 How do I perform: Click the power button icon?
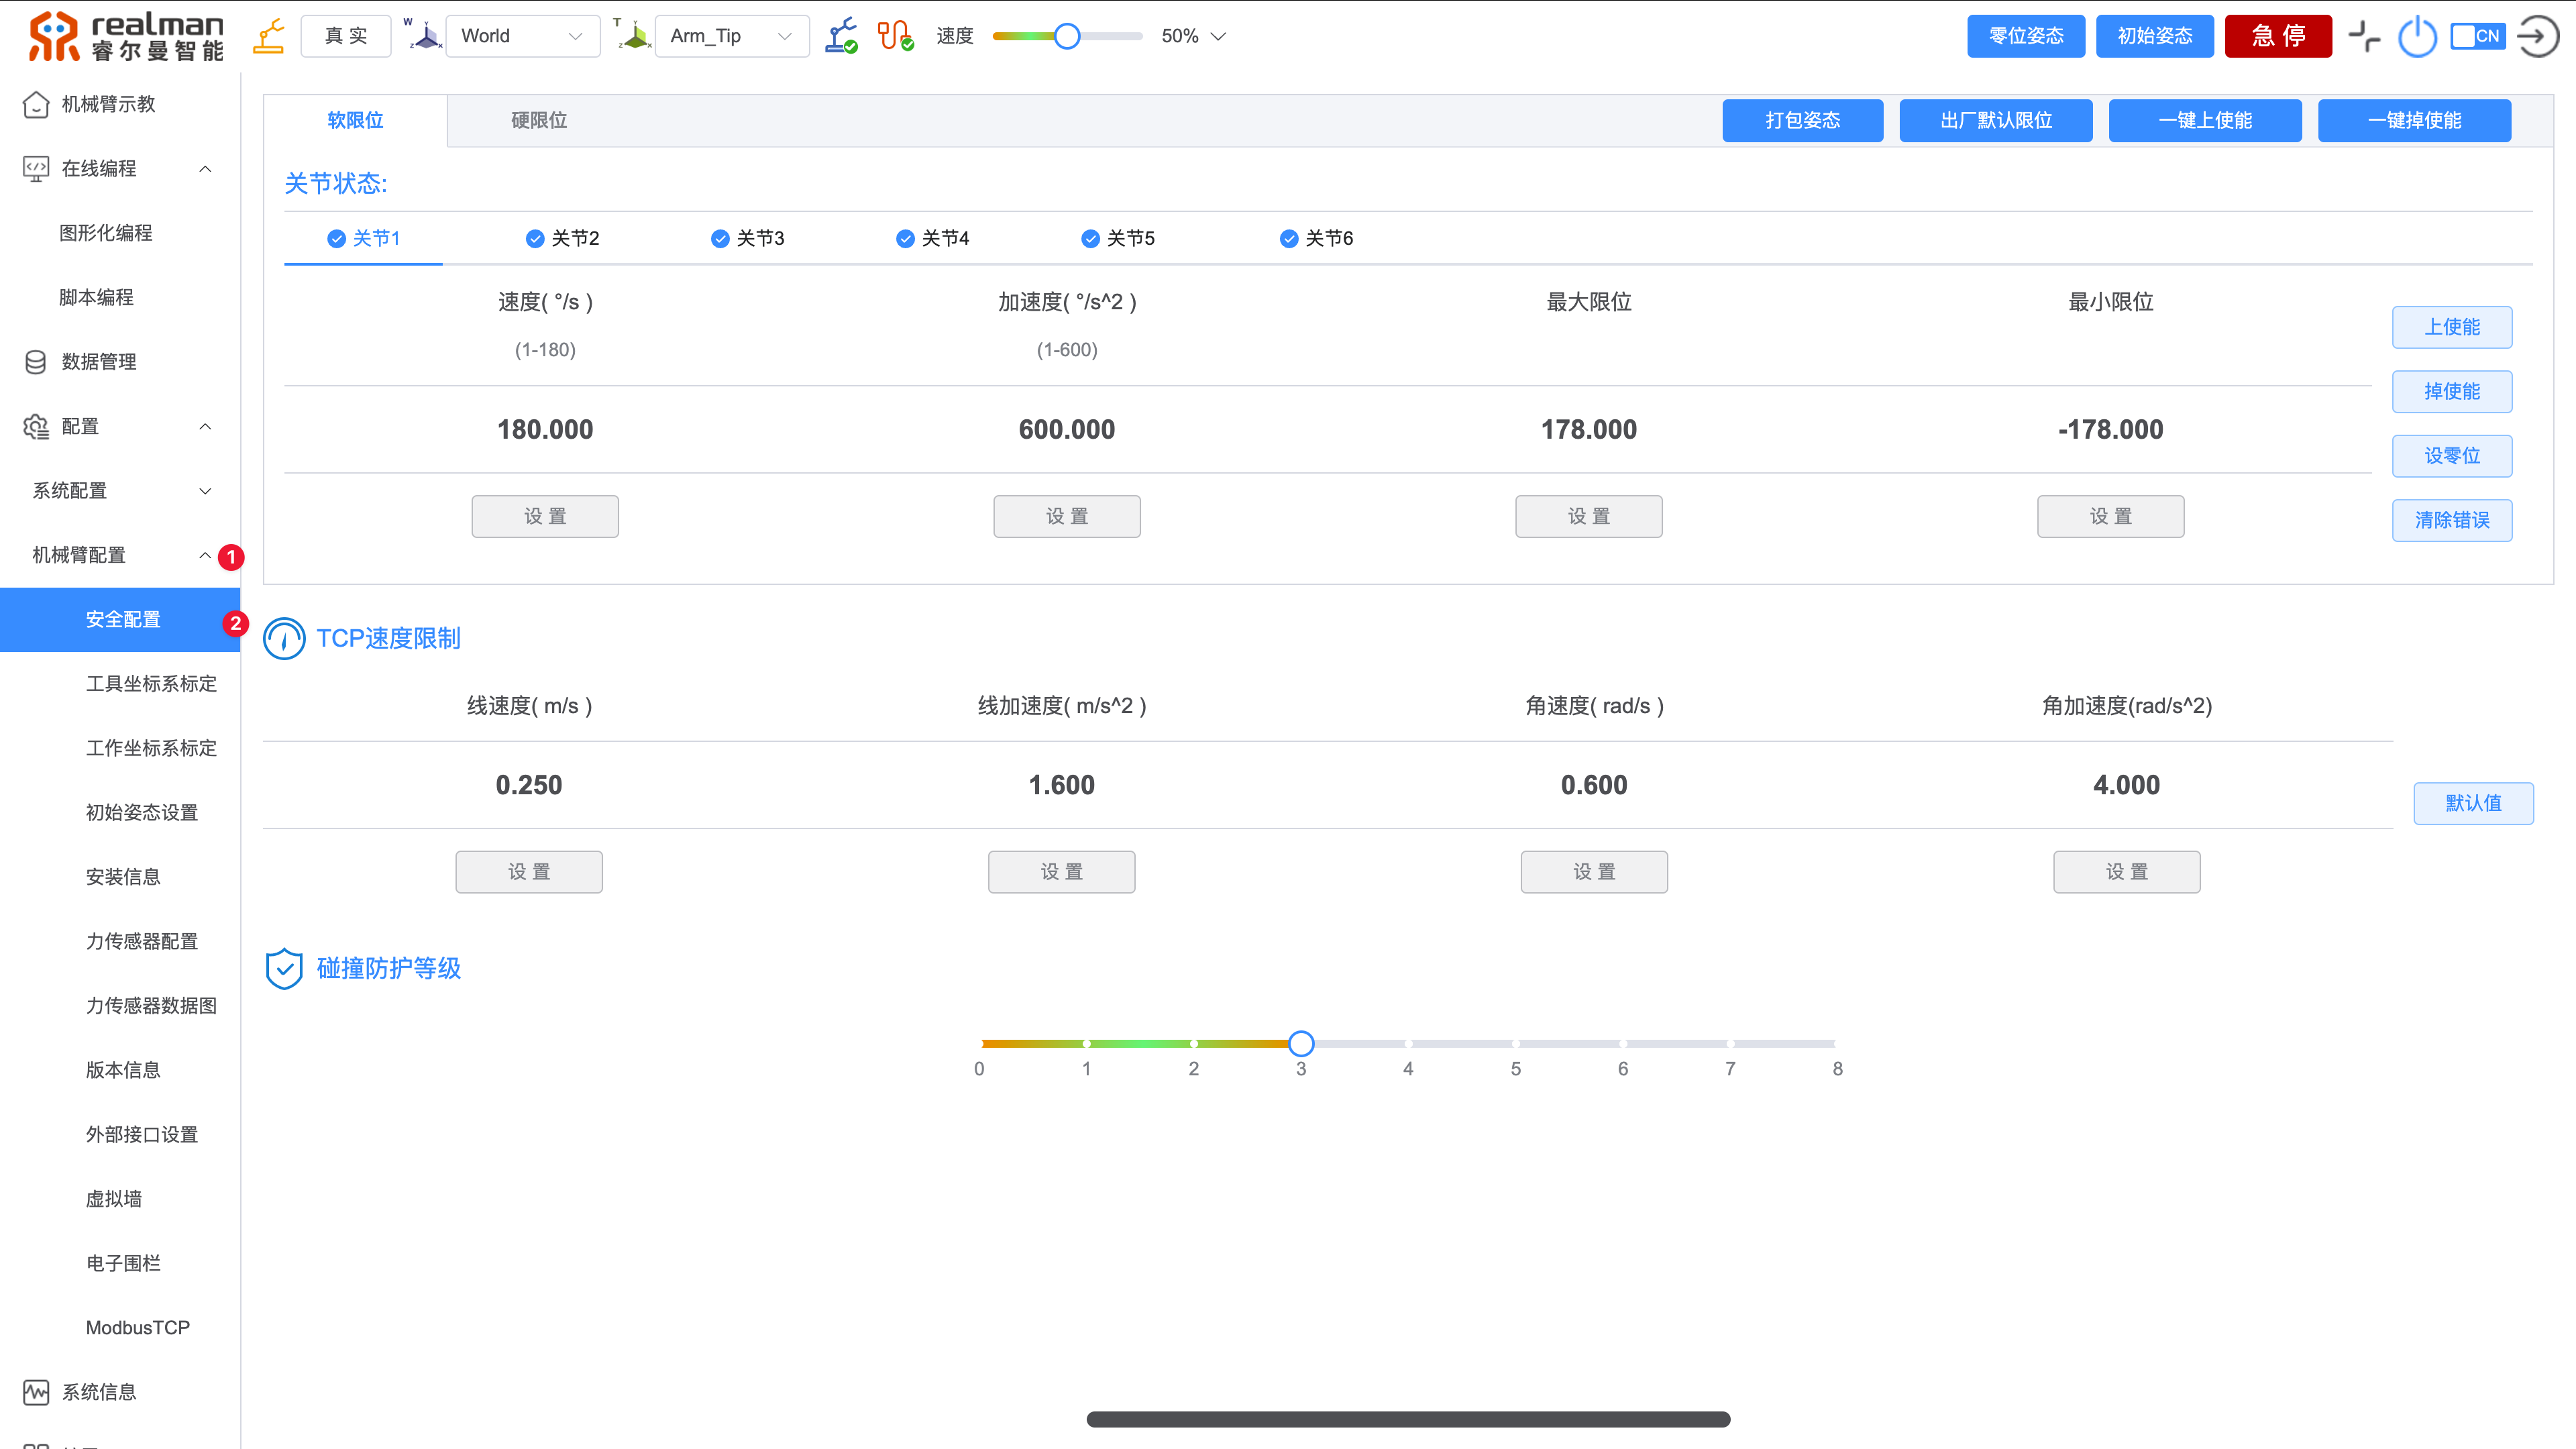(2417, 36)
